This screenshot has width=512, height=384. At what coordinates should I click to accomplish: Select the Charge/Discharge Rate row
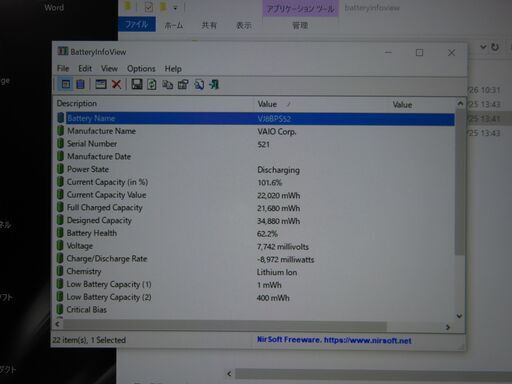(255, 259)
